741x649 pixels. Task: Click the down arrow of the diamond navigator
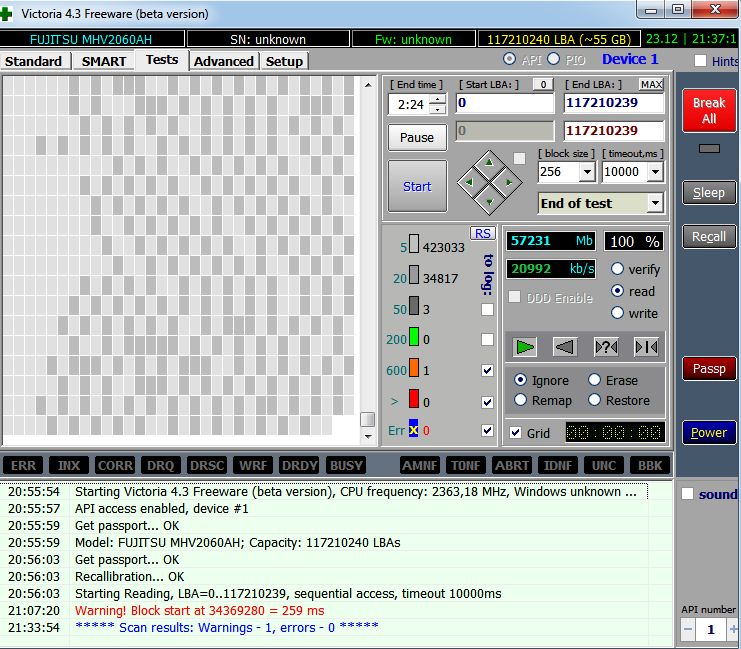click(489, 202)
